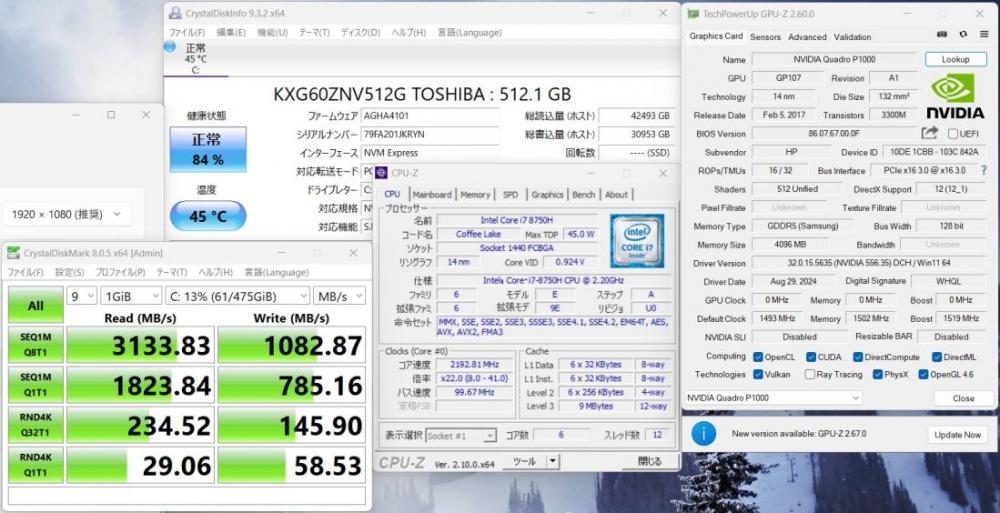Click the 正常 84 % health status button
This screenshot has width=1000, height=513.
(208, 149)
